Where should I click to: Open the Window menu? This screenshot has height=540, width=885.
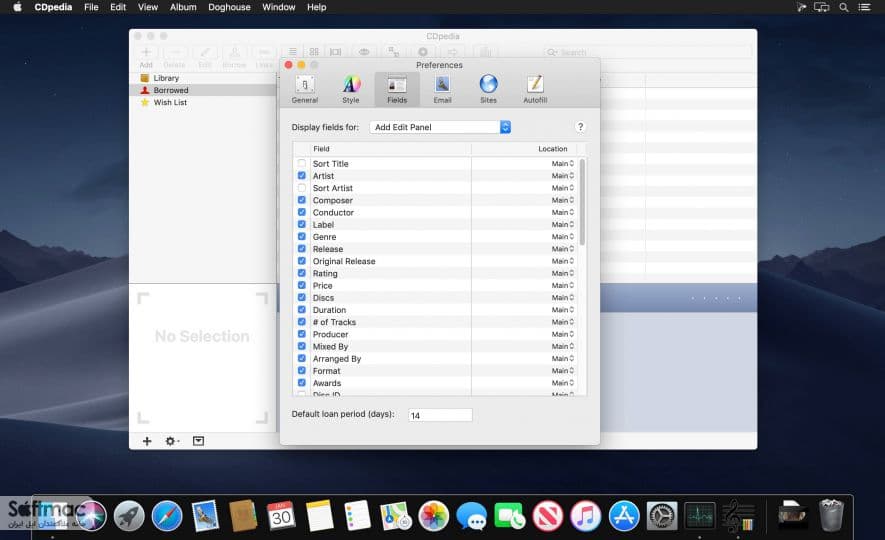click(x=278, y=7)
